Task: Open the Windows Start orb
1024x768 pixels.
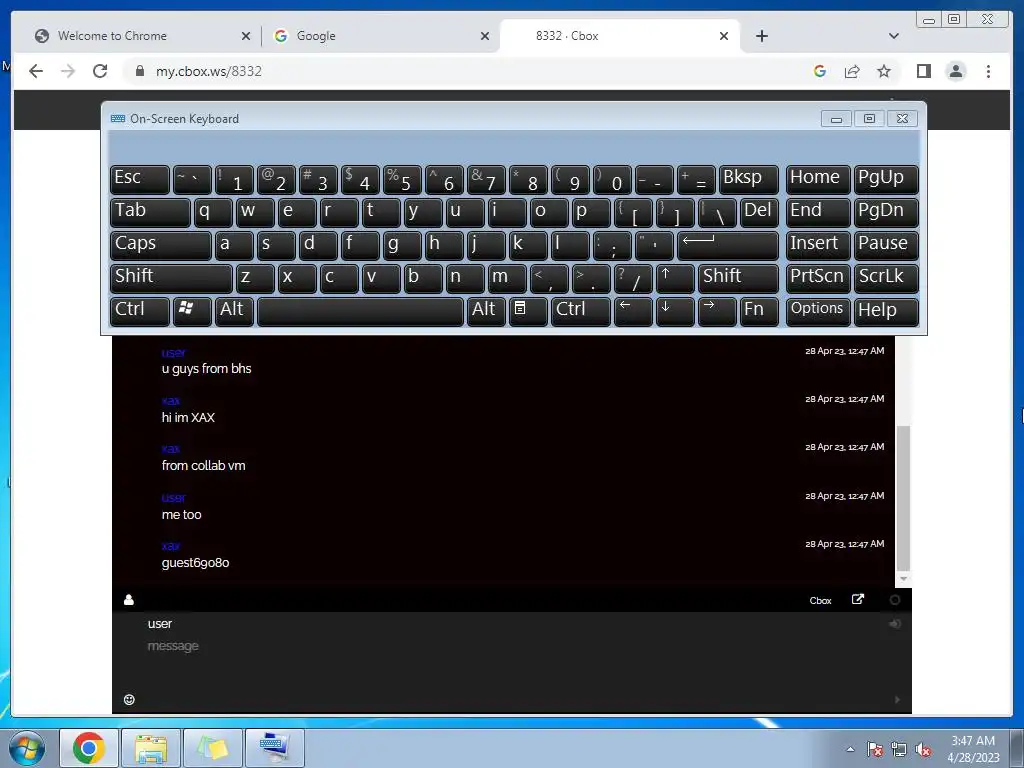Action: point(26,748)
